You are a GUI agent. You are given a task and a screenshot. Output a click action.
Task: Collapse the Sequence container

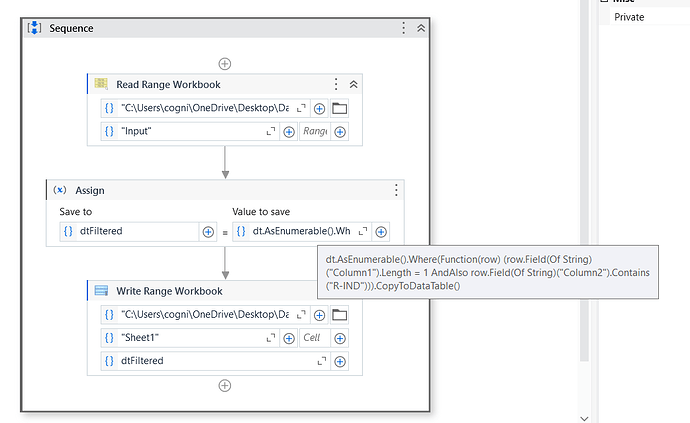click(421, 28)
